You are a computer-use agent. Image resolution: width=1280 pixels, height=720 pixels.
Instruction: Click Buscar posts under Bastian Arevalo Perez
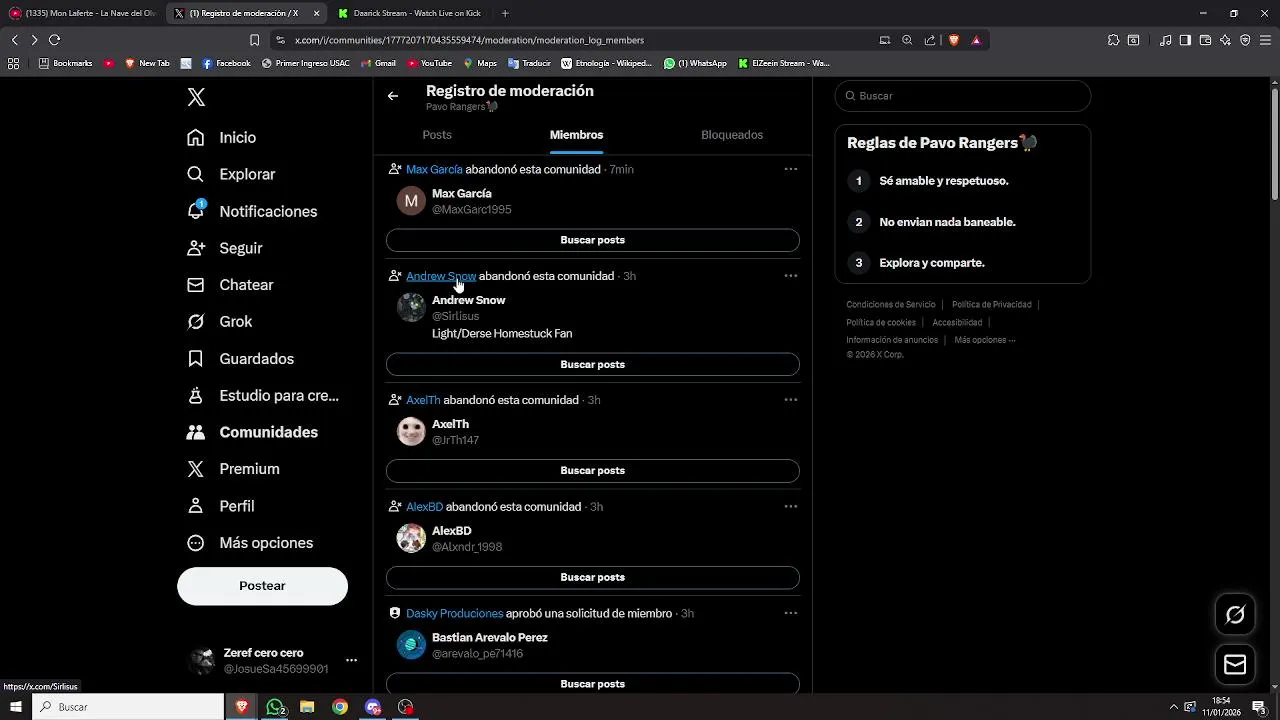point(593,684)
